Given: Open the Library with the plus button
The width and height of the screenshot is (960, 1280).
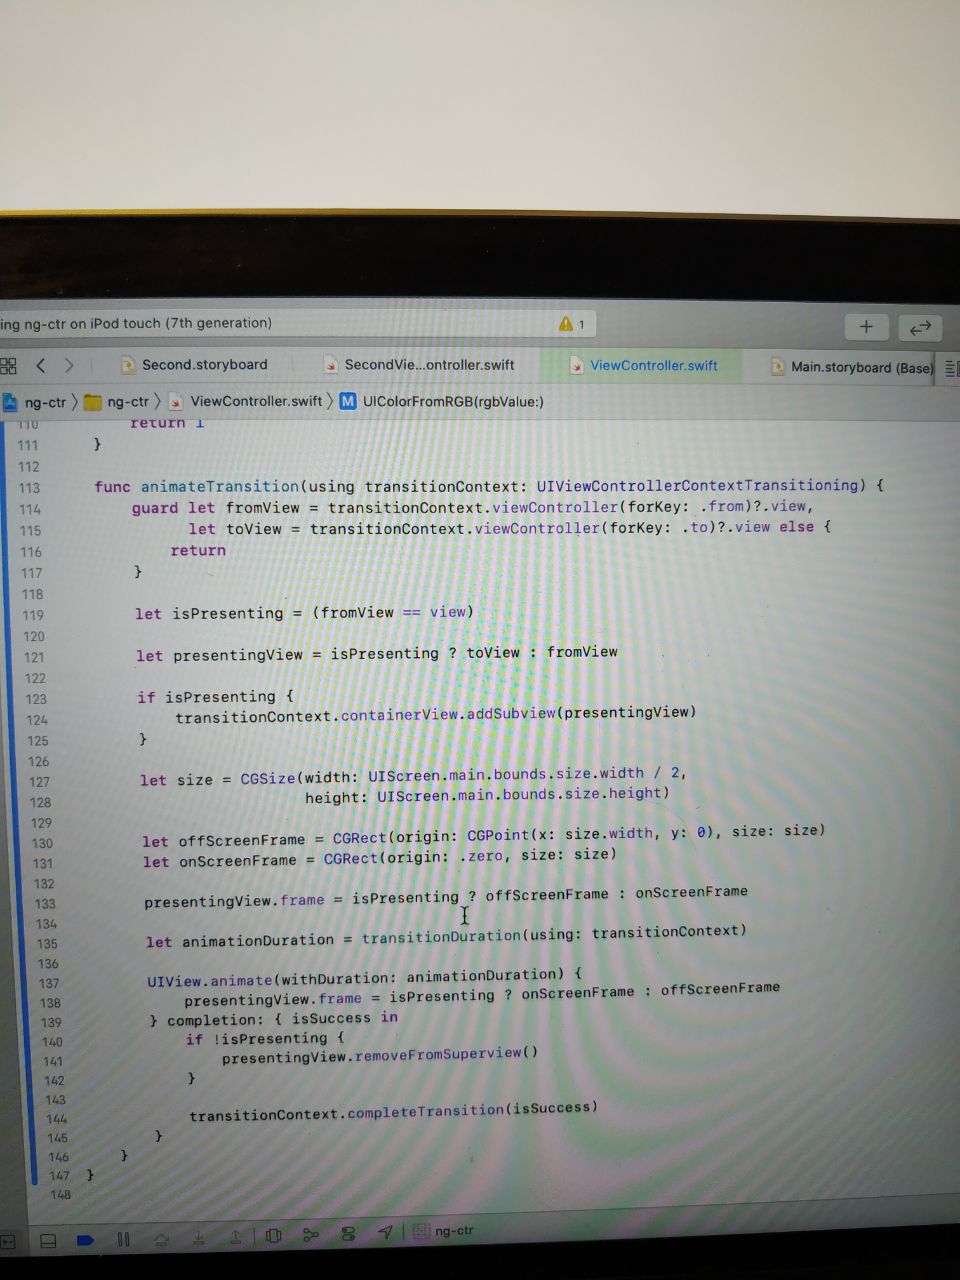Looking at the screenshot, I should tap(866, 326).
